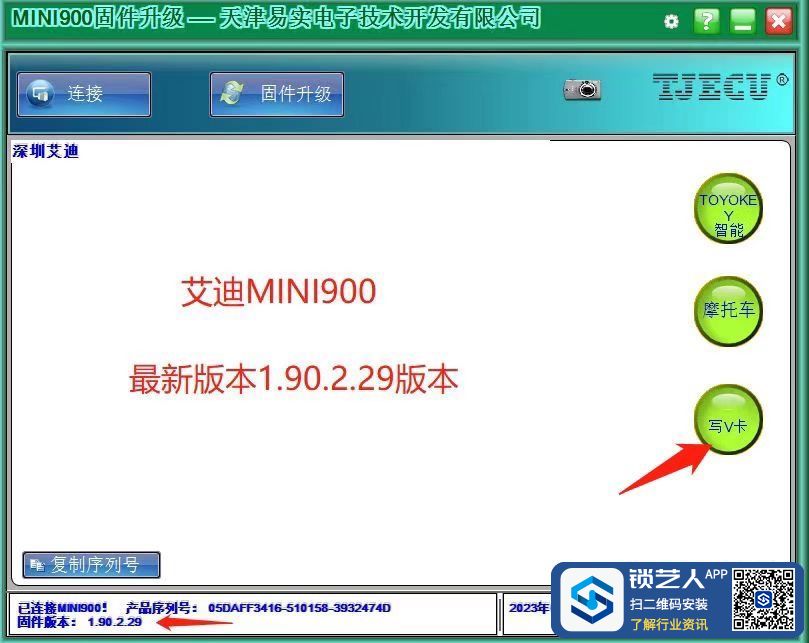This screenshot has height=643, width=809.
Task: Click the 固件版本 1.90.2.29 status text
Action: pos(79,622)
